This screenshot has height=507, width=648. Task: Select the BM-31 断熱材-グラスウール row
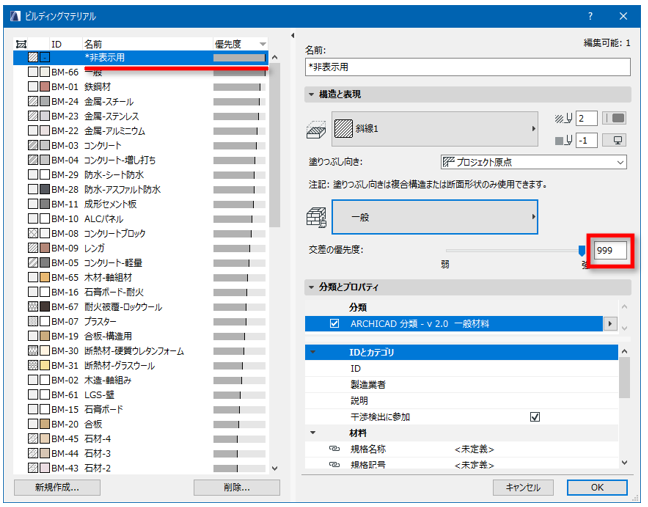click(x=141, y=365)
